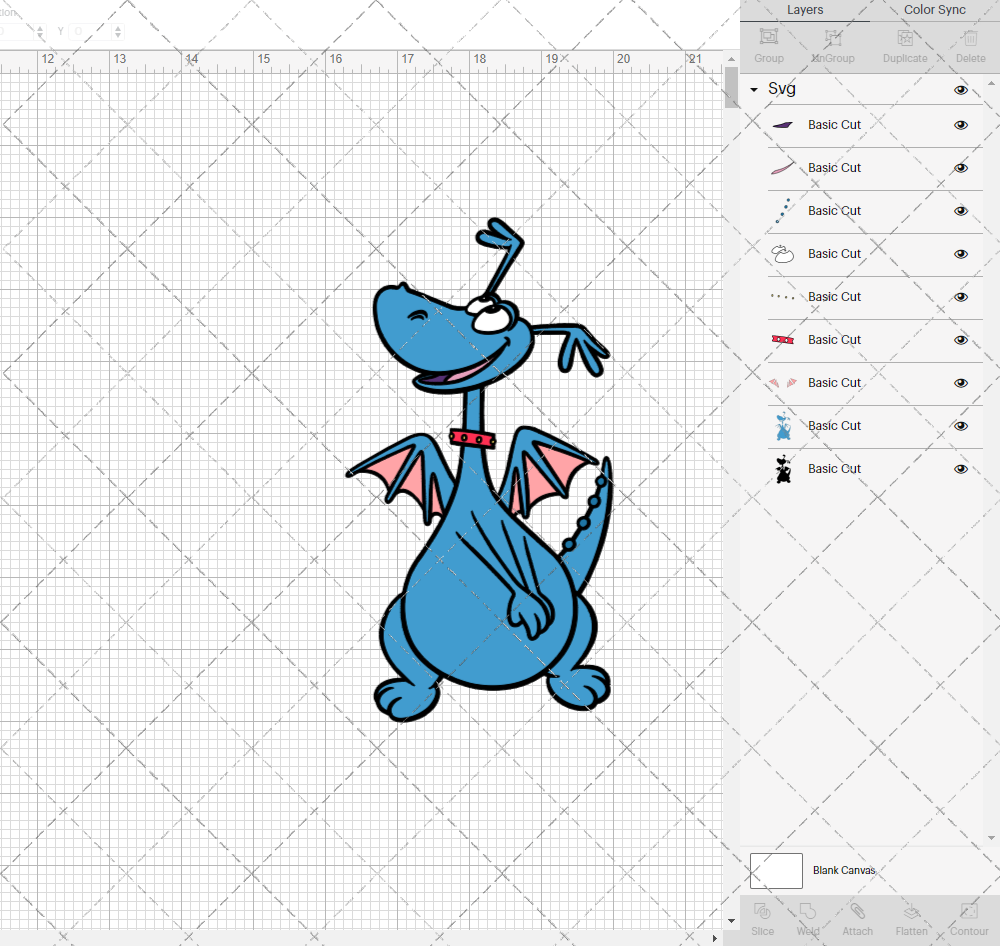
Task: Click the canvas scroll-up arrow
Action: click(732, 59)
